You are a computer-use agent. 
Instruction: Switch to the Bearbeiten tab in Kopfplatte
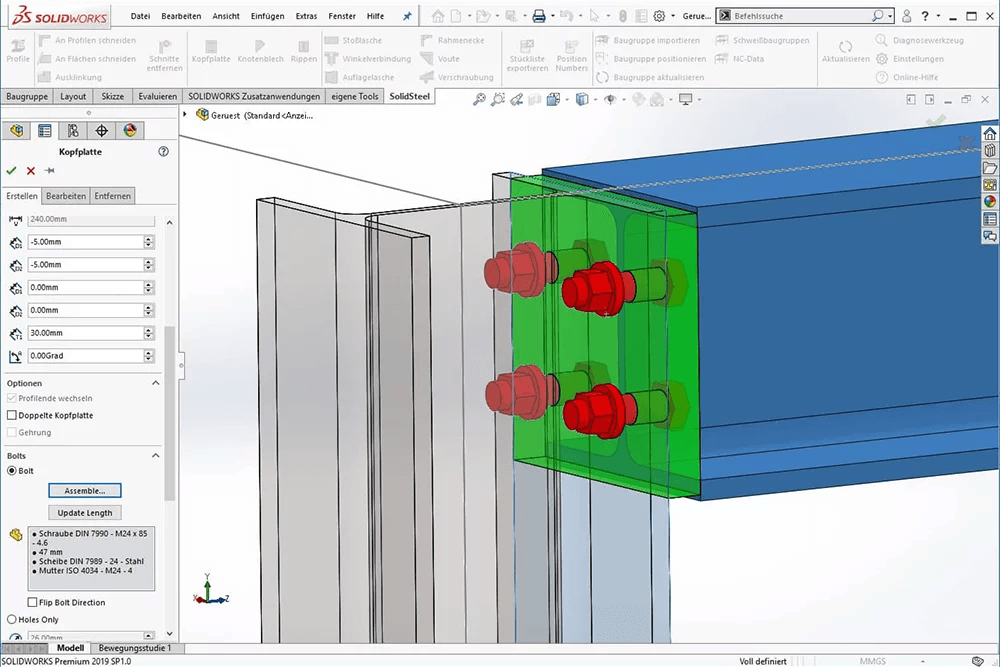point(67,195)
